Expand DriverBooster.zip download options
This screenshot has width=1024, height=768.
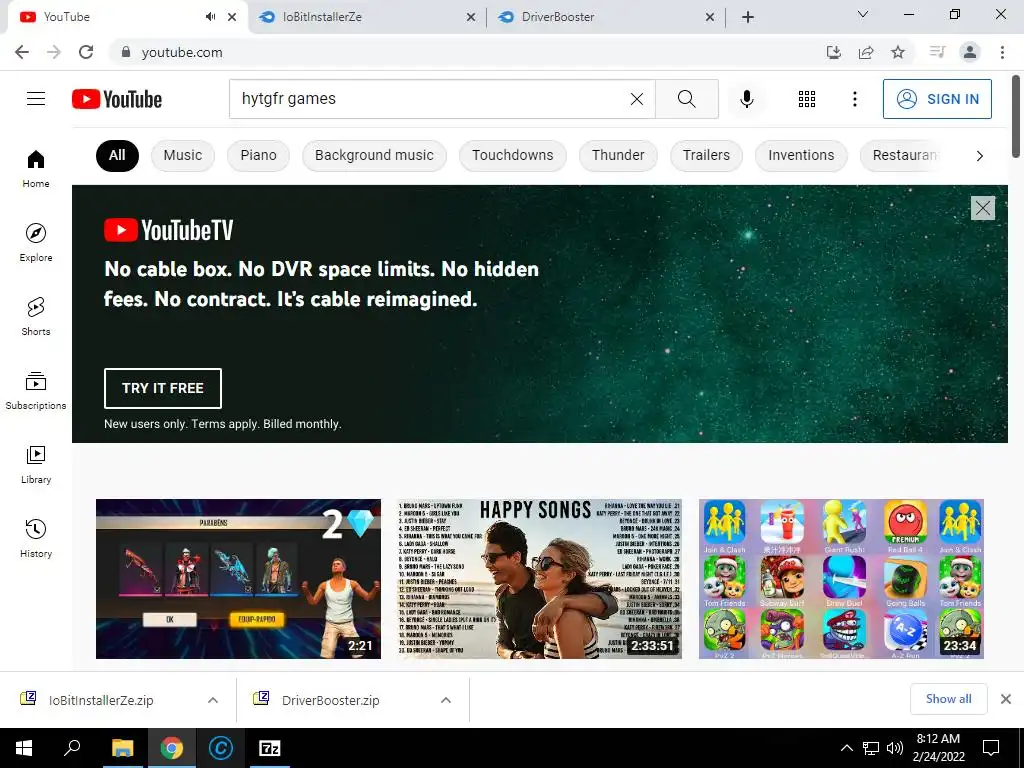coord(446,700)
